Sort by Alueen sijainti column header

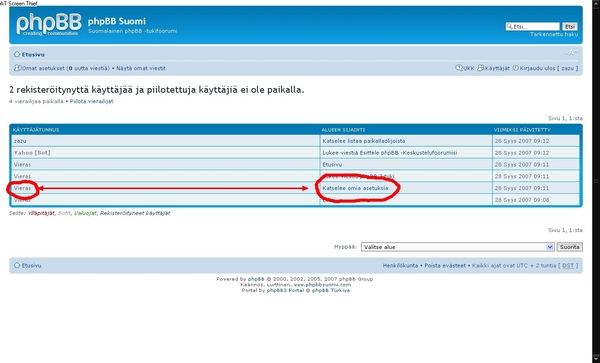pyautogui.click(x=343, y=130)
